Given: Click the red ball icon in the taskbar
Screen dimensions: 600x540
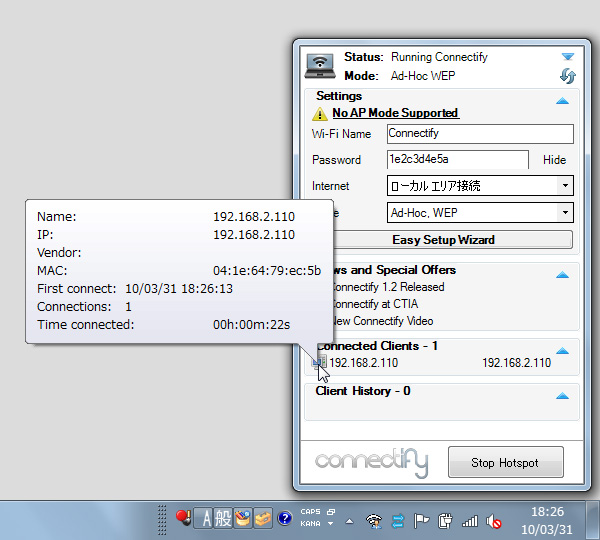Looking at the screenshot, I should (x=183, y=518).
